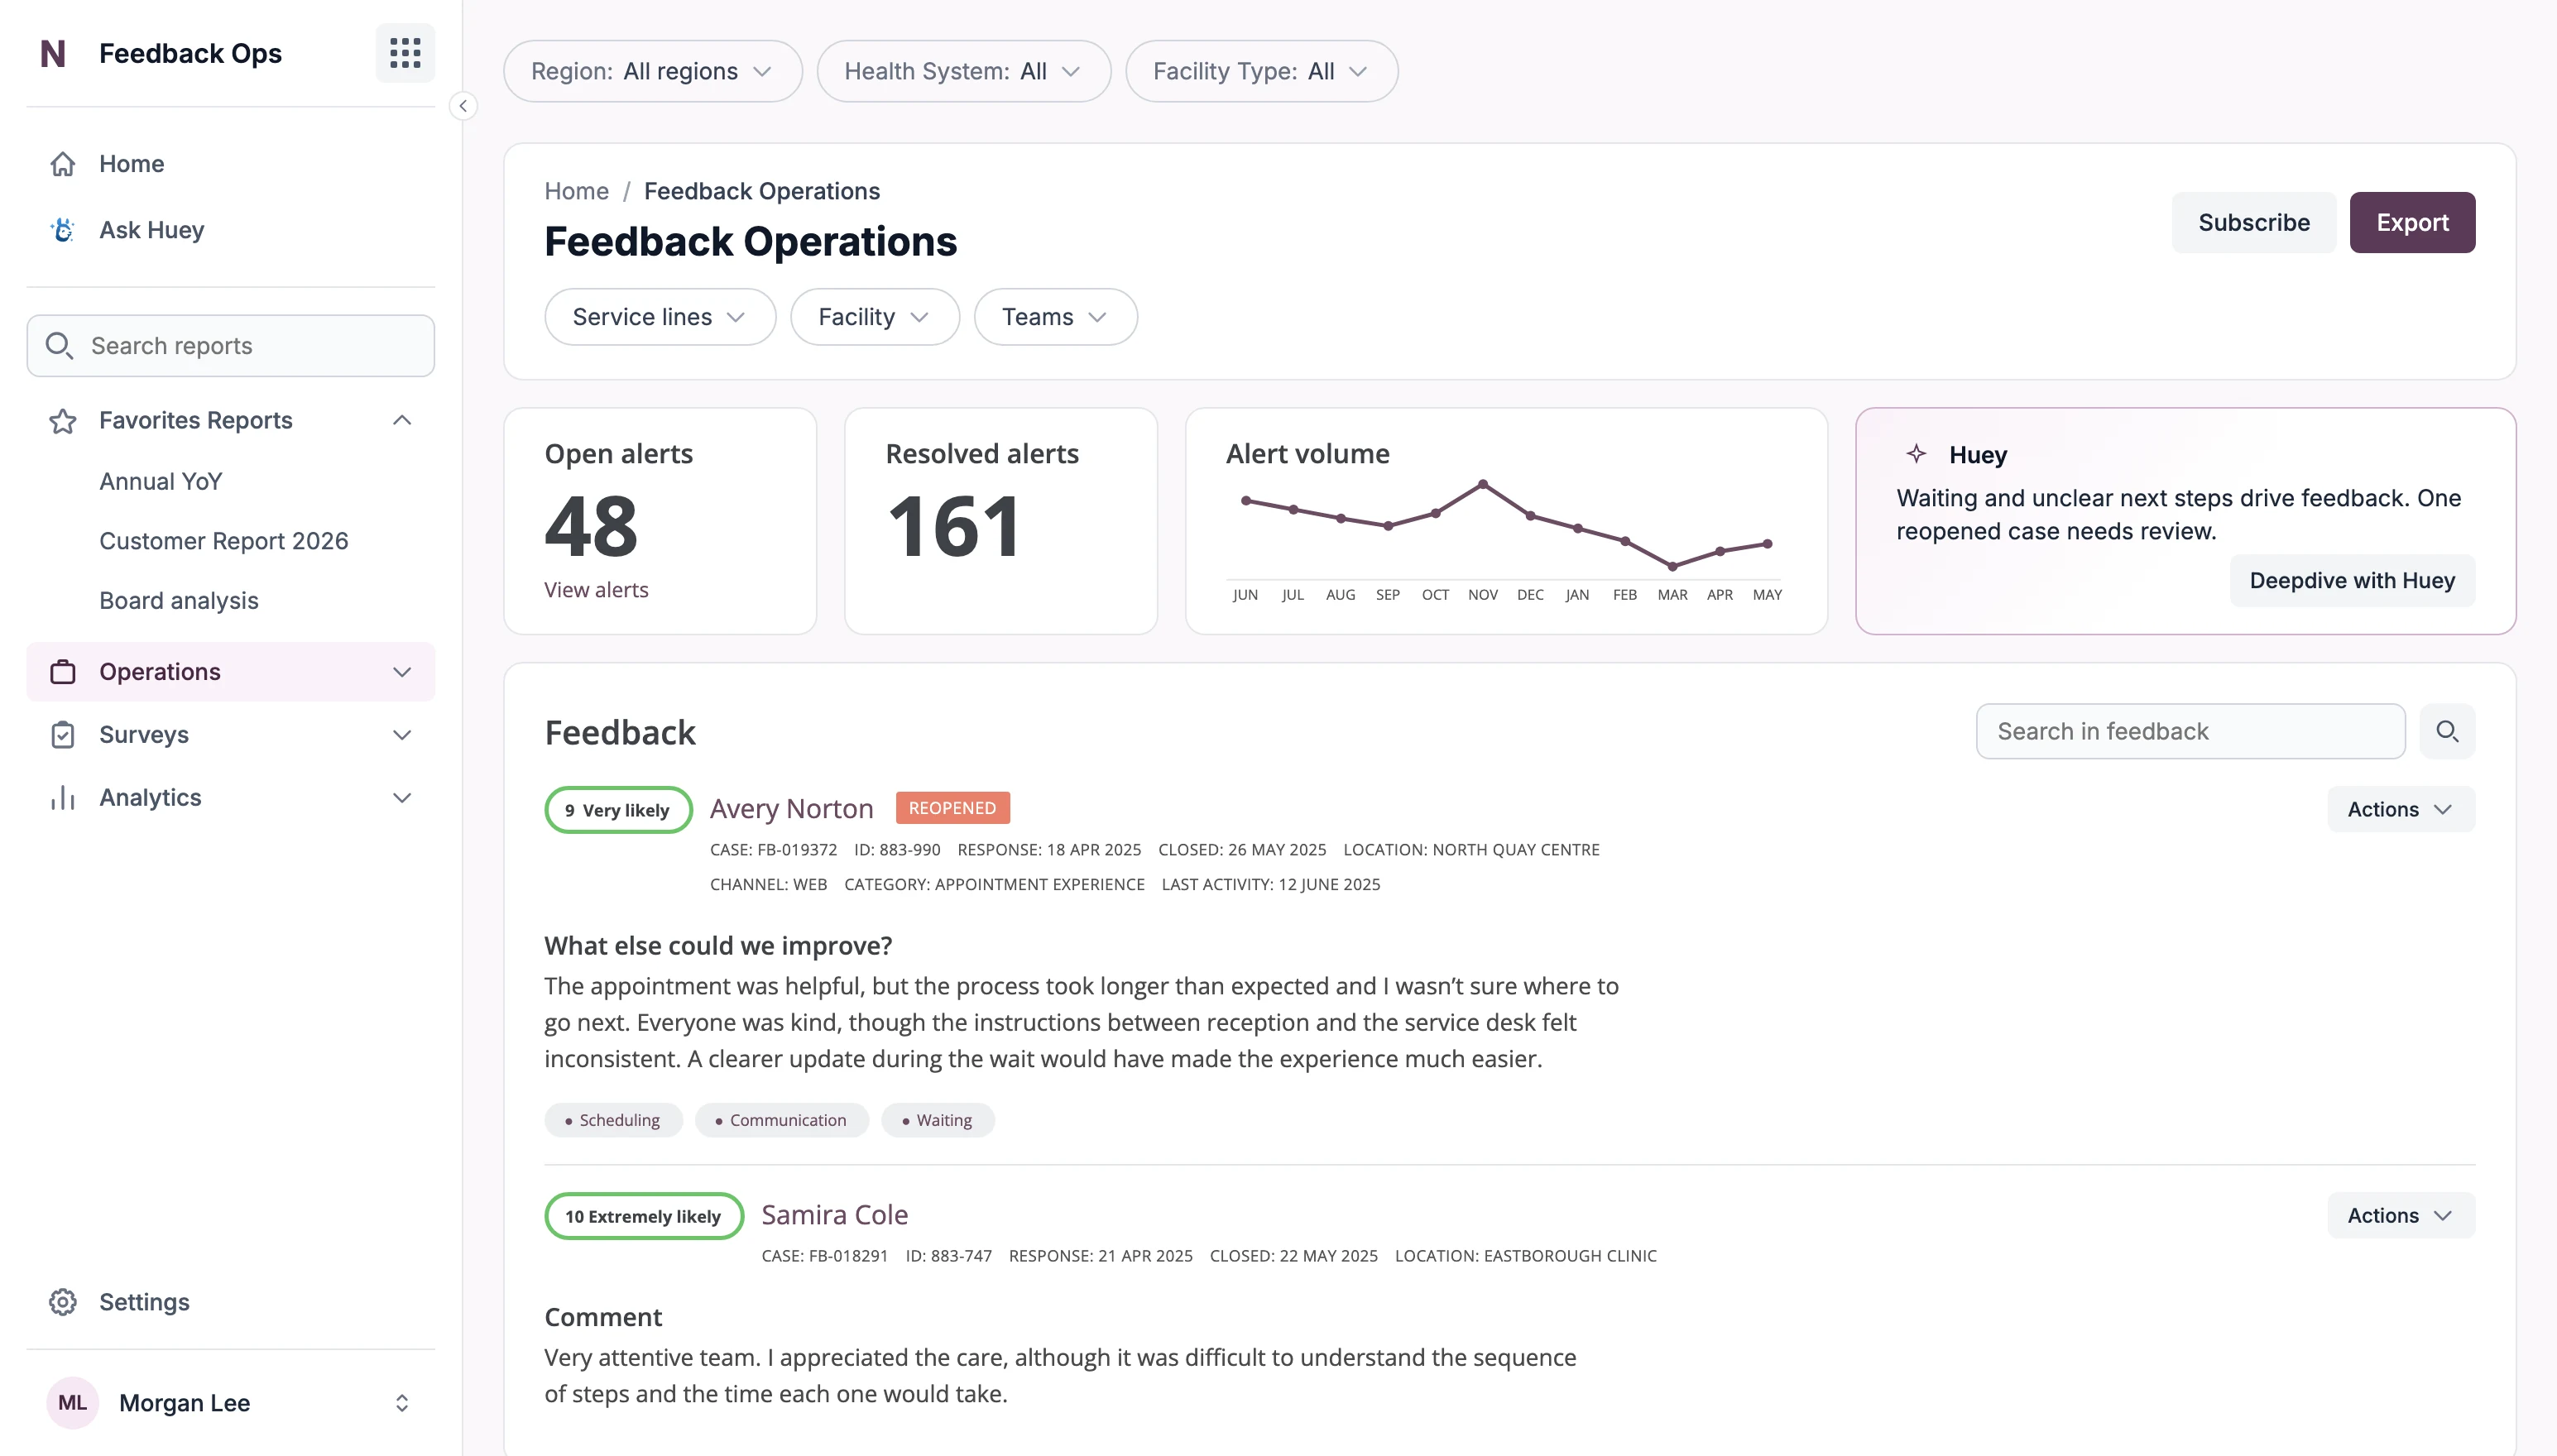The height and width of the screenshot is (1456, 2557).
Task: Click the Waiting tag chip
Action: pos(938,1120)
